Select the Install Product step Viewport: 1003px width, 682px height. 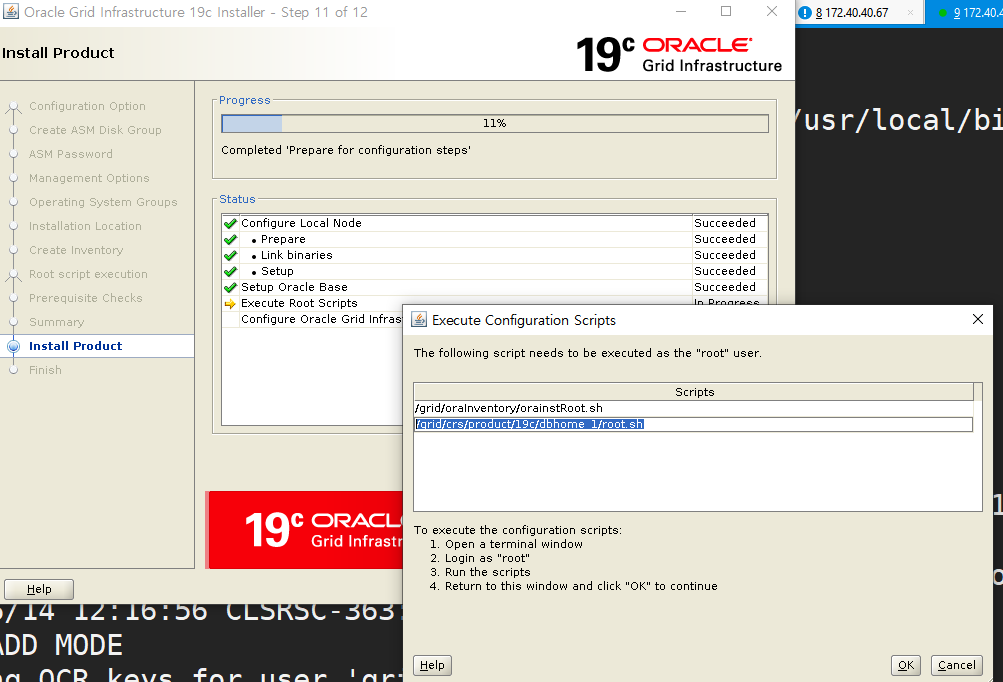75,346
